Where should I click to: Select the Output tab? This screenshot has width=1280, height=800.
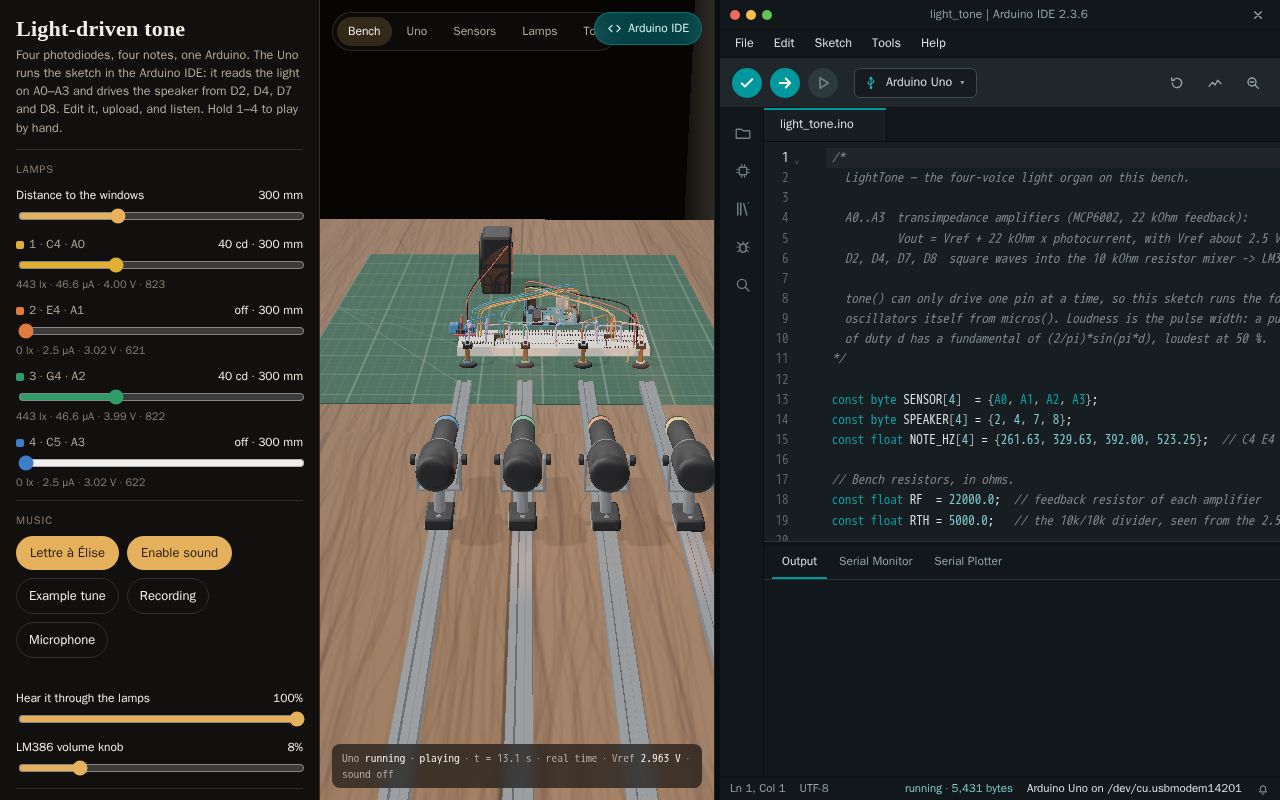click(x=799, y=561)
